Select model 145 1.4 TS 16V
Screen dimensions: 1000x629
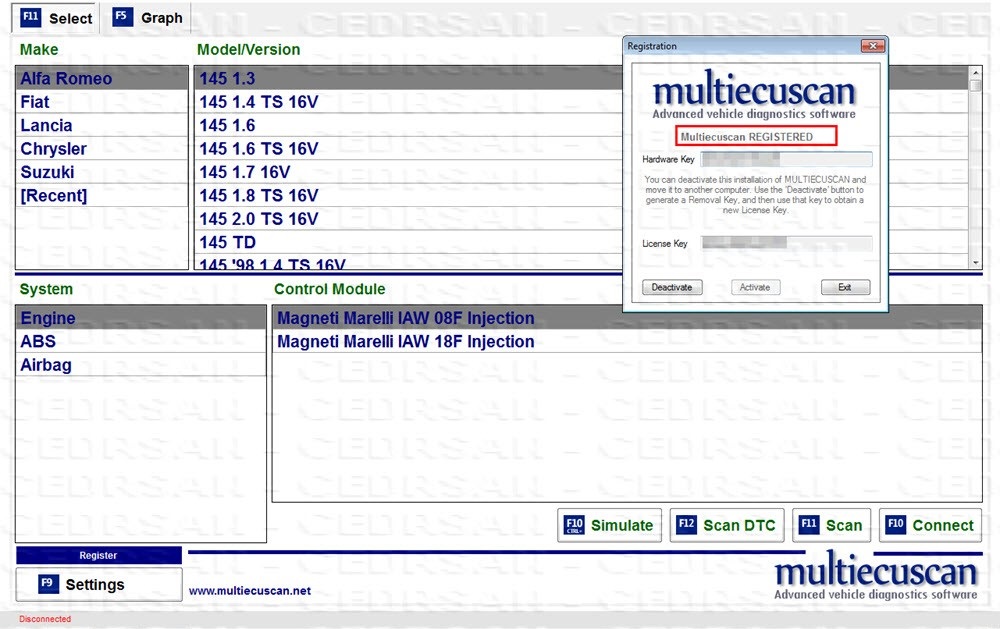[x=408, y=102]
